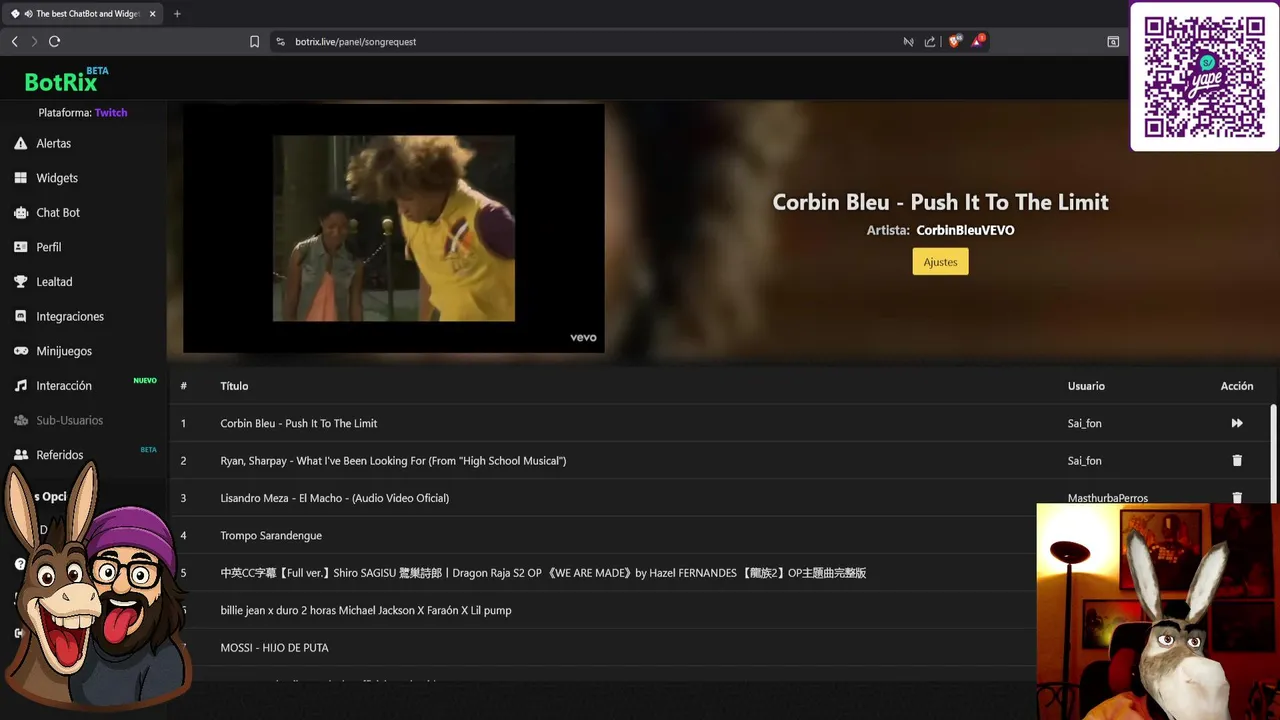Click the Referidos users icon
The height and width of the screenshot is (720, 1280).
(x=20, y=455)
